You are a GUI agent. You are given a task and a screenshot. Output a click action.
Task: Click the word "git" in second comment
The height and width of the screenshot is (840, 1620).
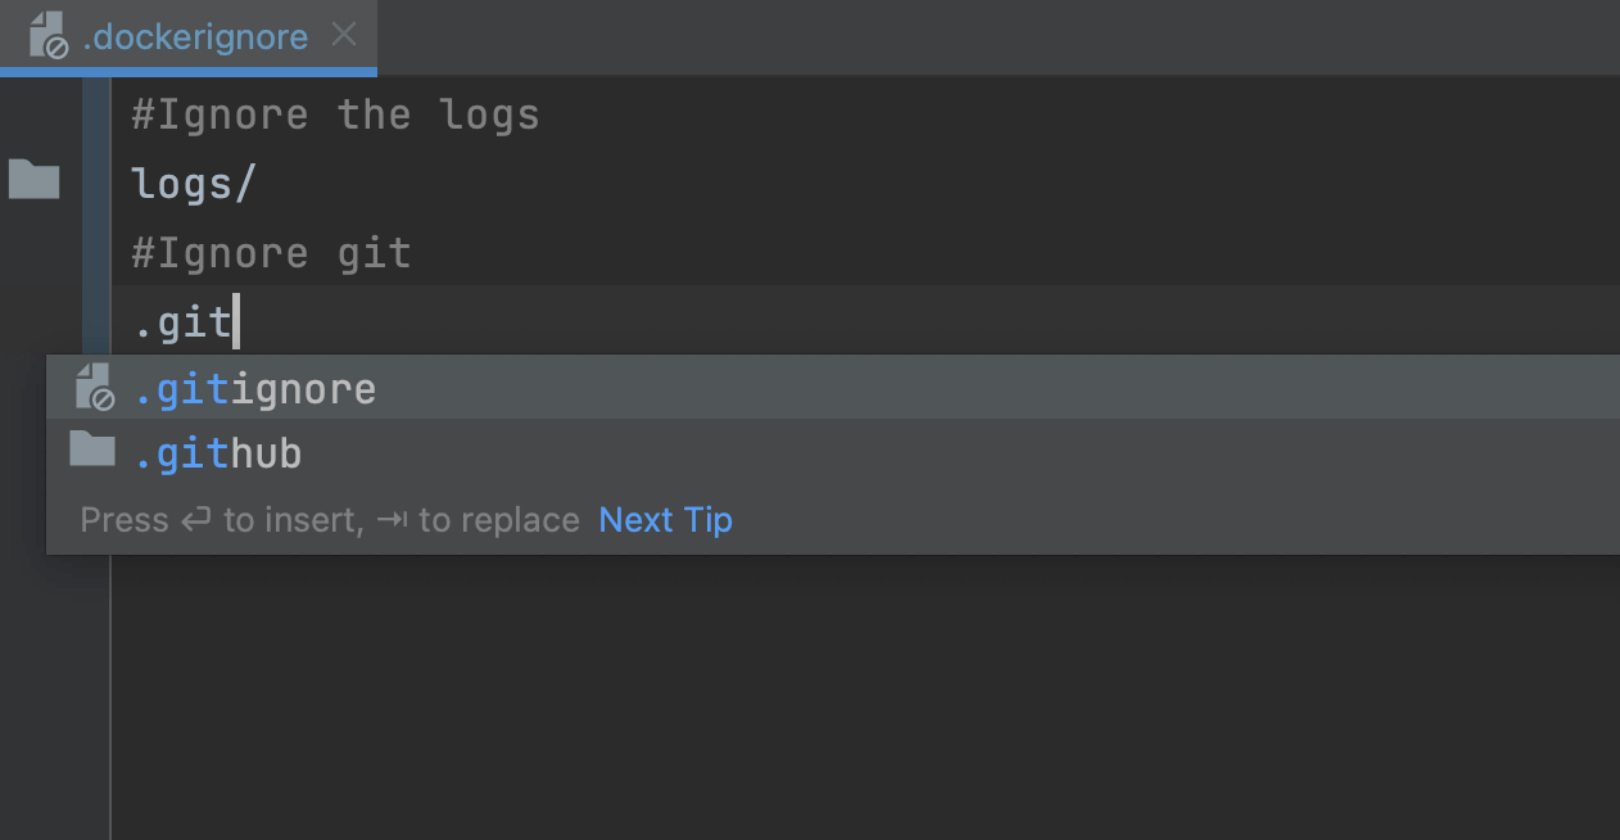[374, 253]
